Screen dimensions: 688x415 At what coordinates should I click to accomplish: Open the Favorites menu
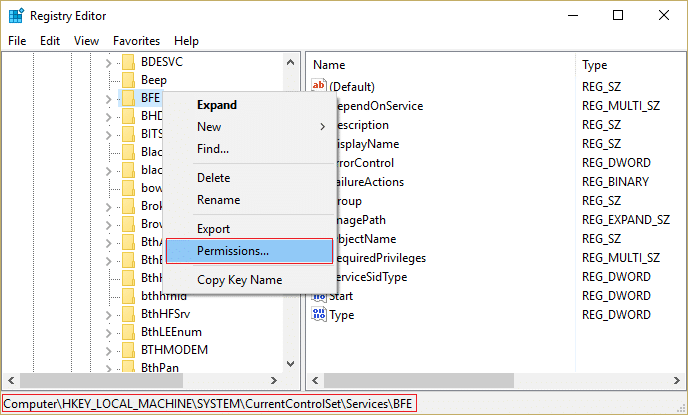(x=136, y=41)
